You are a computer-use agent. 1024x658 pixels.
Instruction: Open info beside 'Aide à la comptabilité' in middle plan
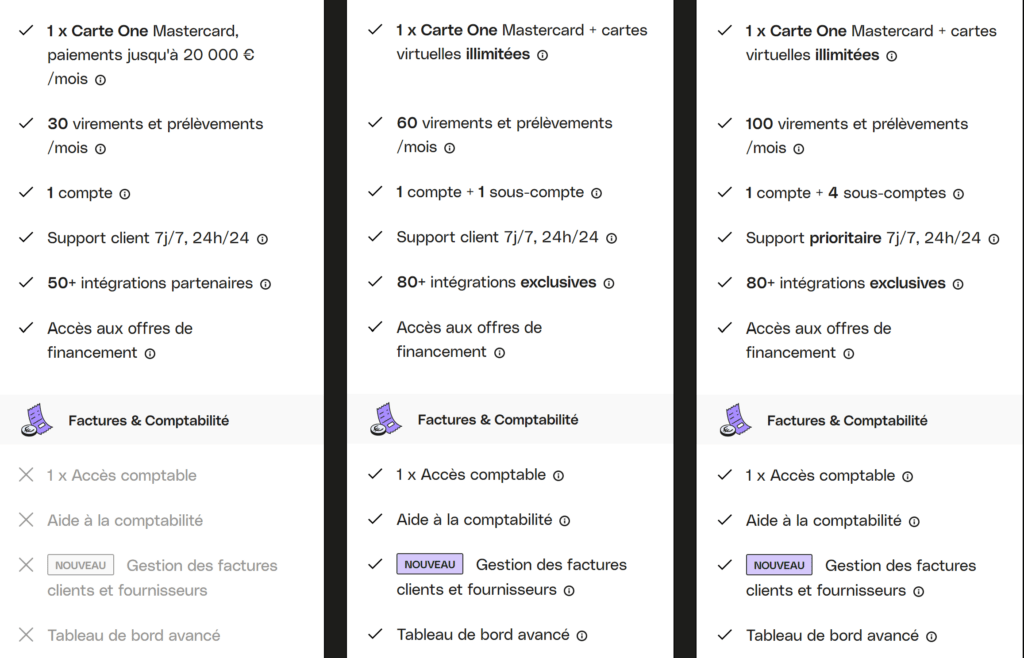[x=564, y=521]
